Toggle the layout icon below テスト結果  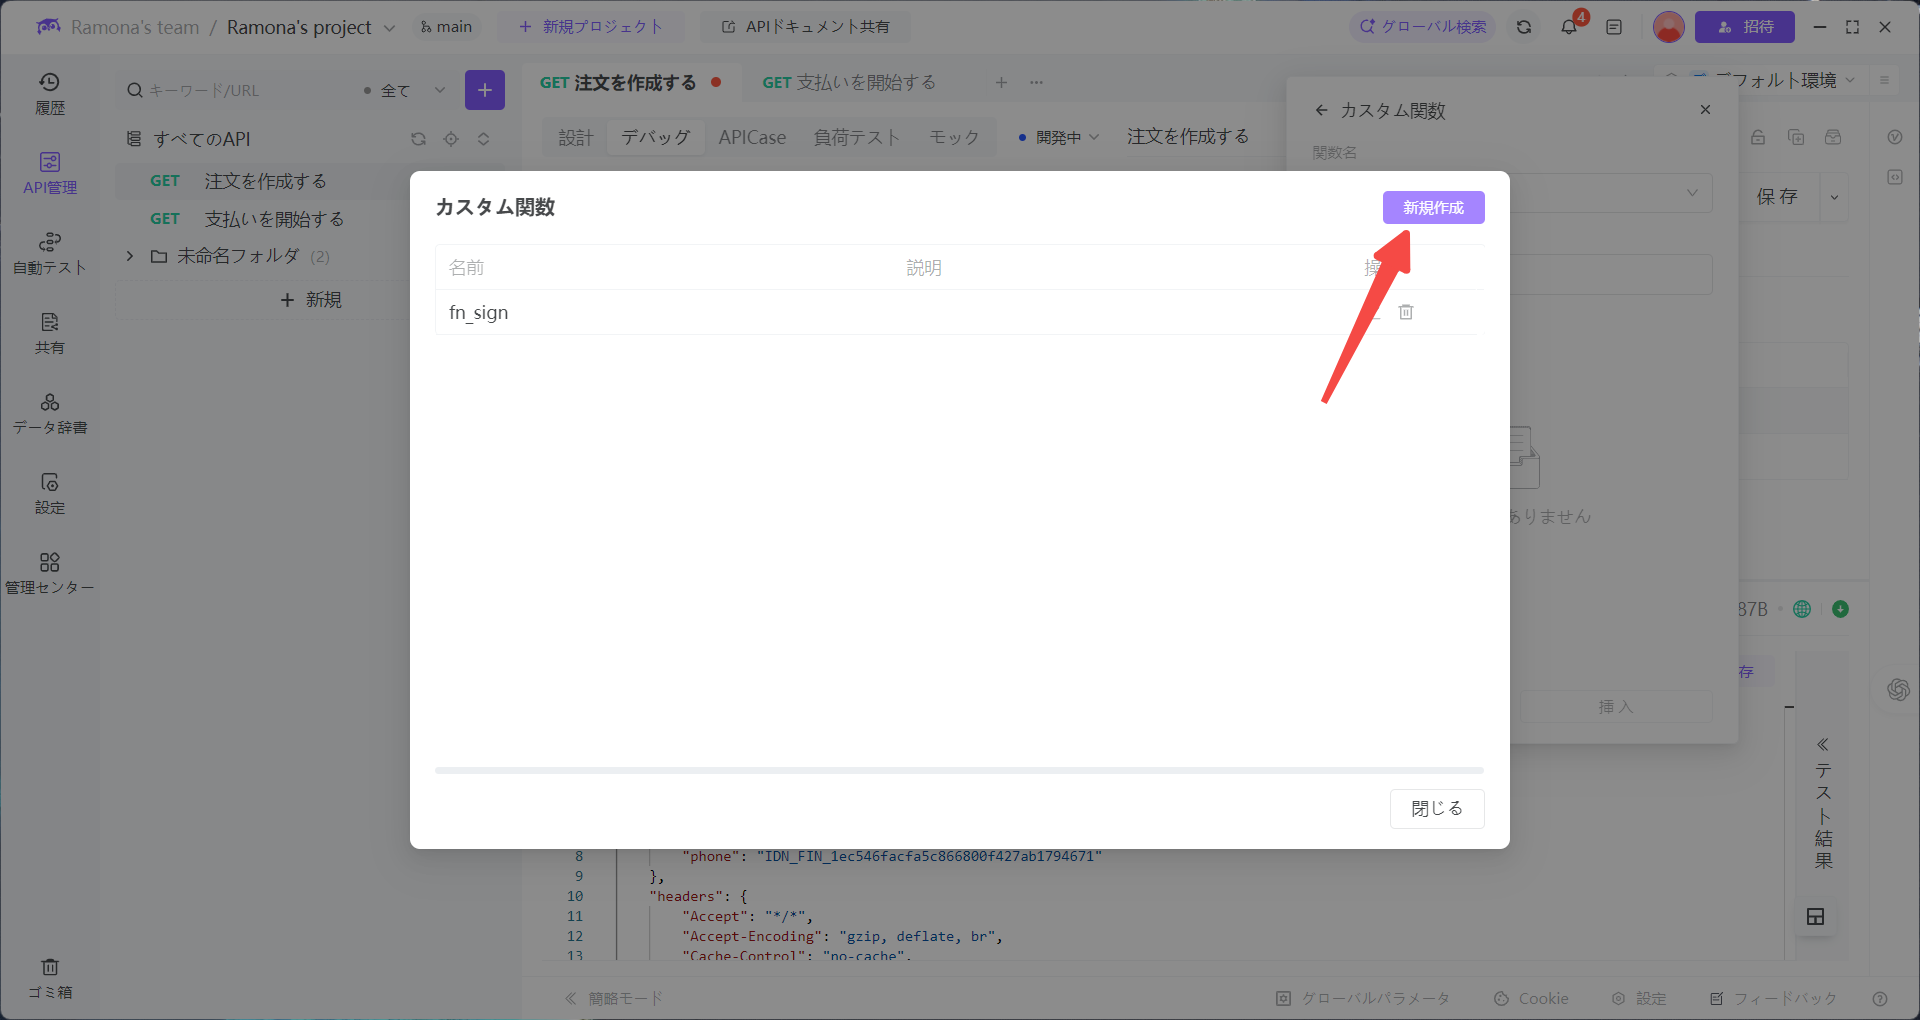click(x=1816, y=916)
